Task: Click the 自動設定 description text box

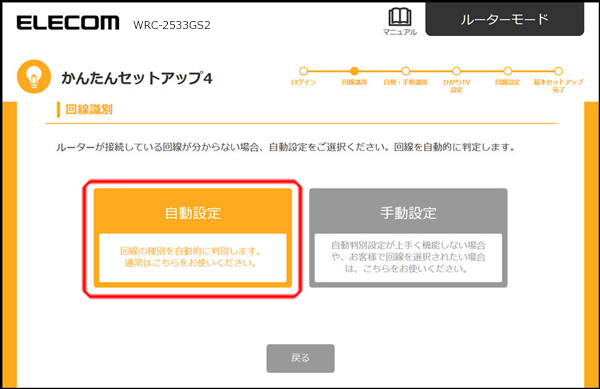Action: click(x=193, y=258)
